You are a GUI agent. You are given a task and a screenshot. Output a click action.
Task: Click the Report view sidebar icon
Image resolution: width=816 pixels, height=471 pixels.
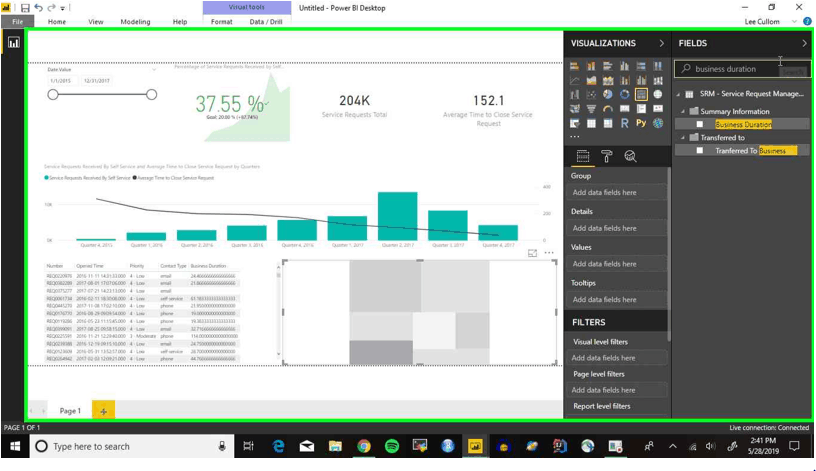14,43
